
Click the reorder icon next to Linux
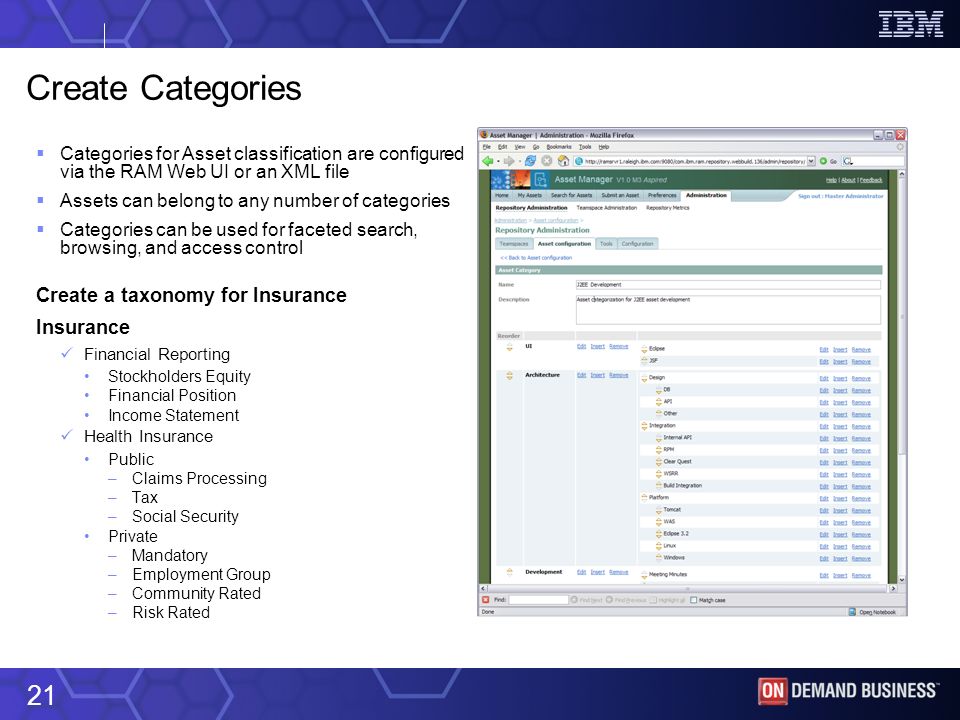tap(659, 546)
